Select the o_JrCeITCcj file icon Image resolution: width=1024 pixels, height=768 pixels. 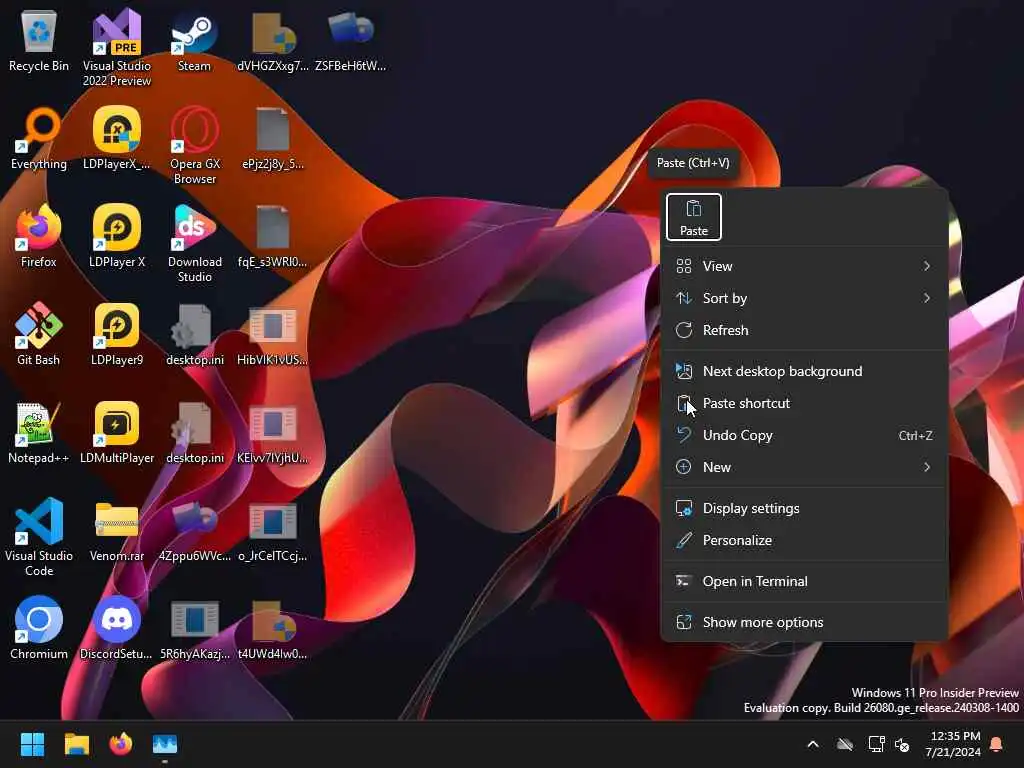pos(272,530)
